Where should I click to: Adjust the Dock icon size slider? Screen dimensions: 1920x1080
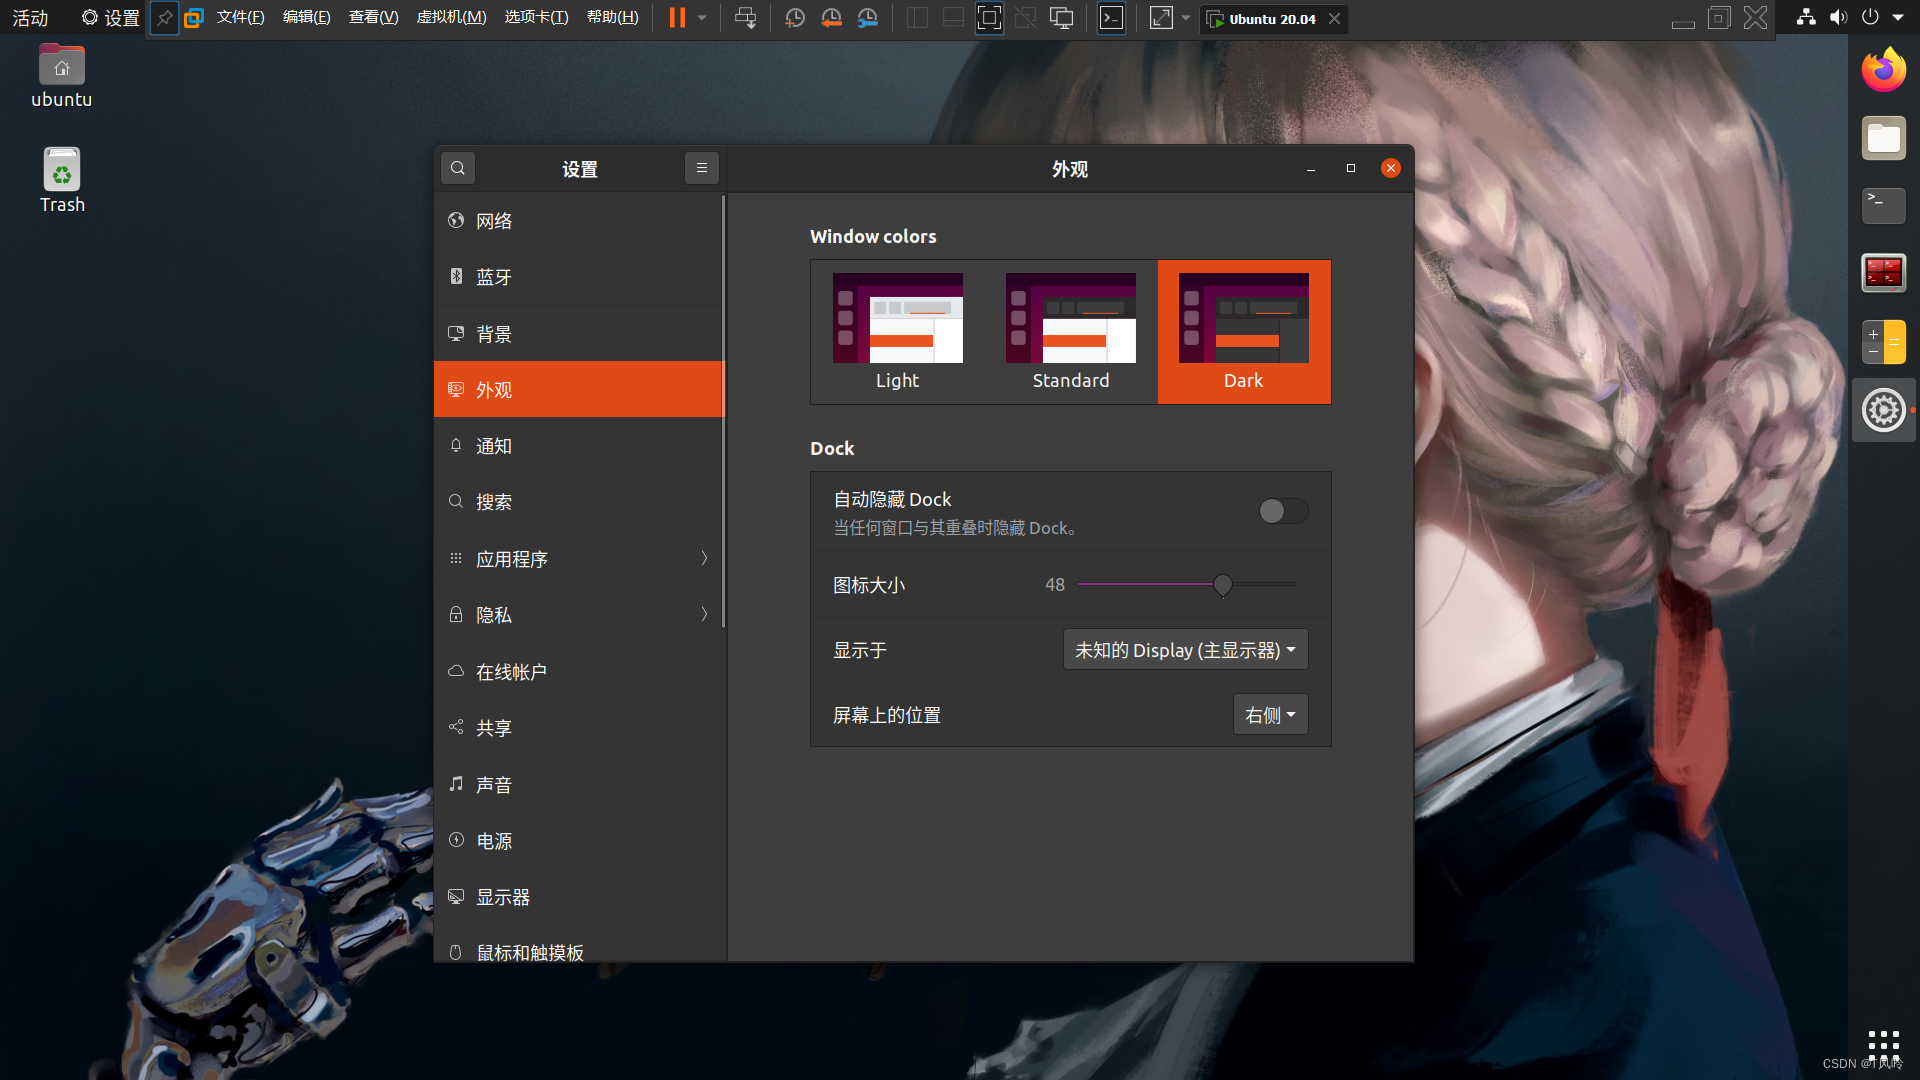tap(1223, 585)
